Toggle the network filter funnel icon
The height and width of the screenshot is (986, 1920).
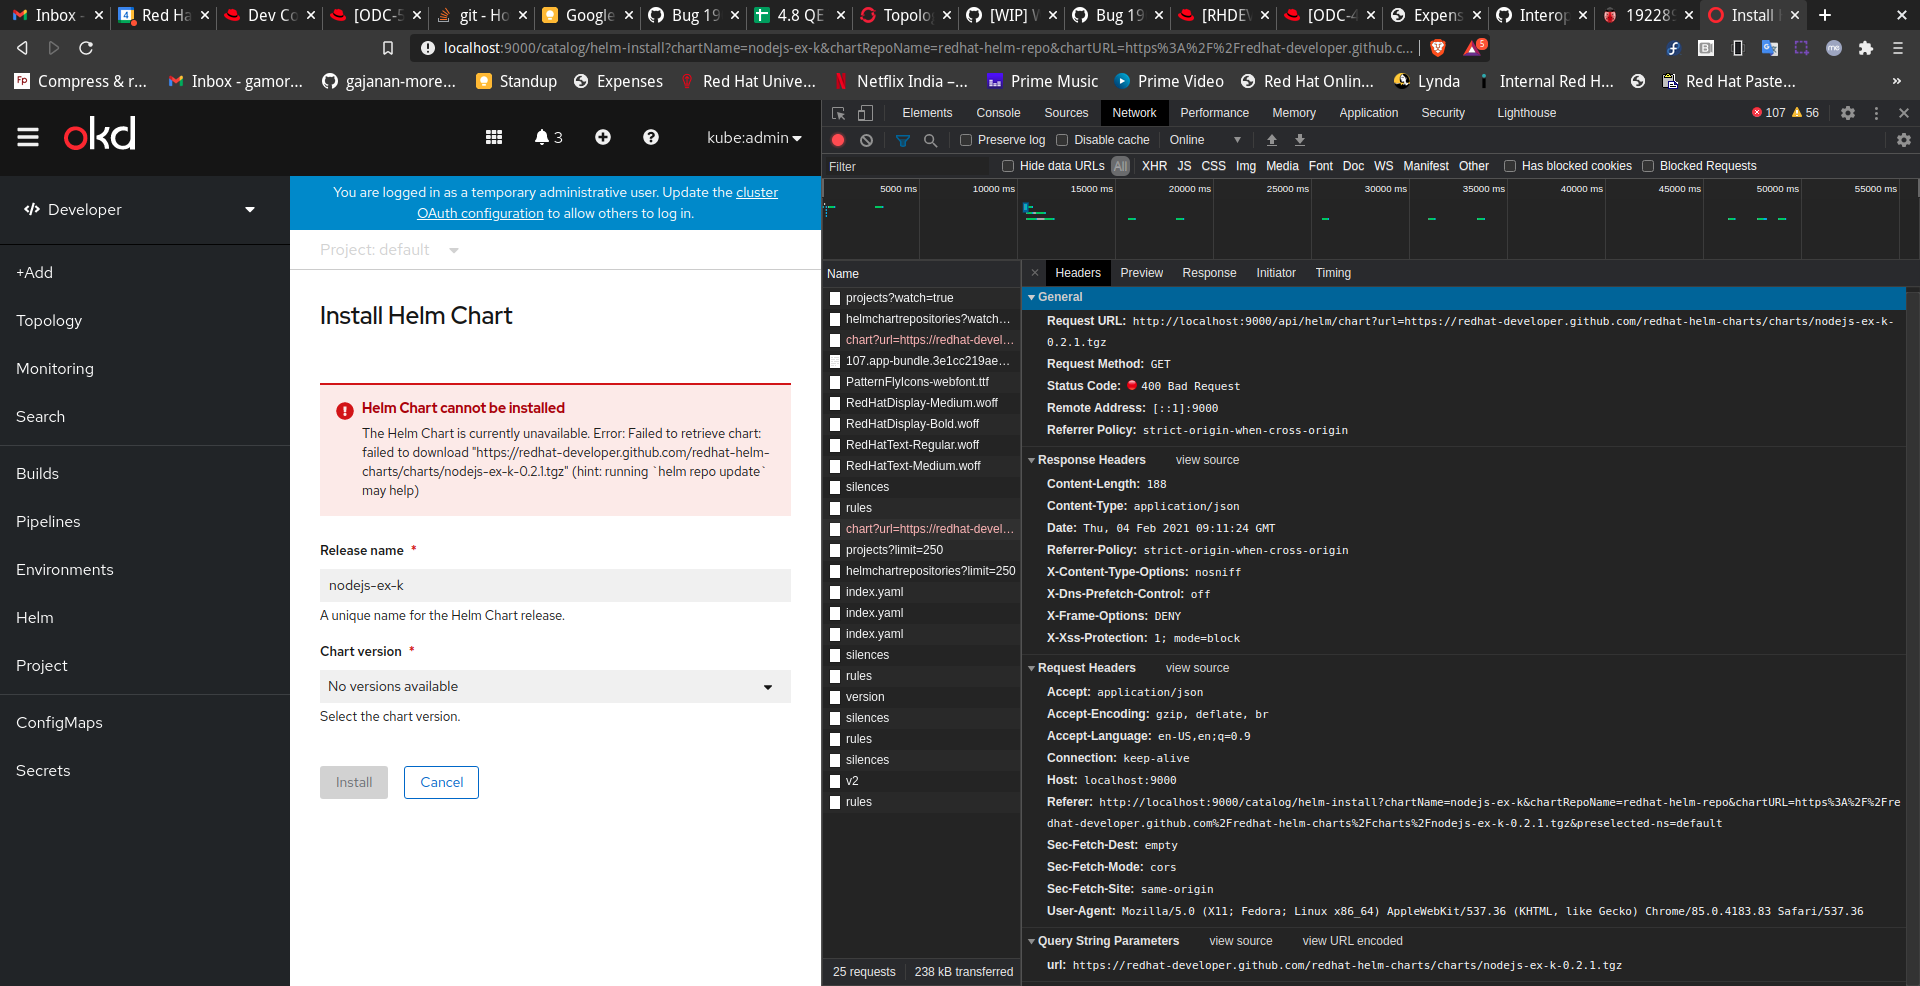click(x=902, y=140)
